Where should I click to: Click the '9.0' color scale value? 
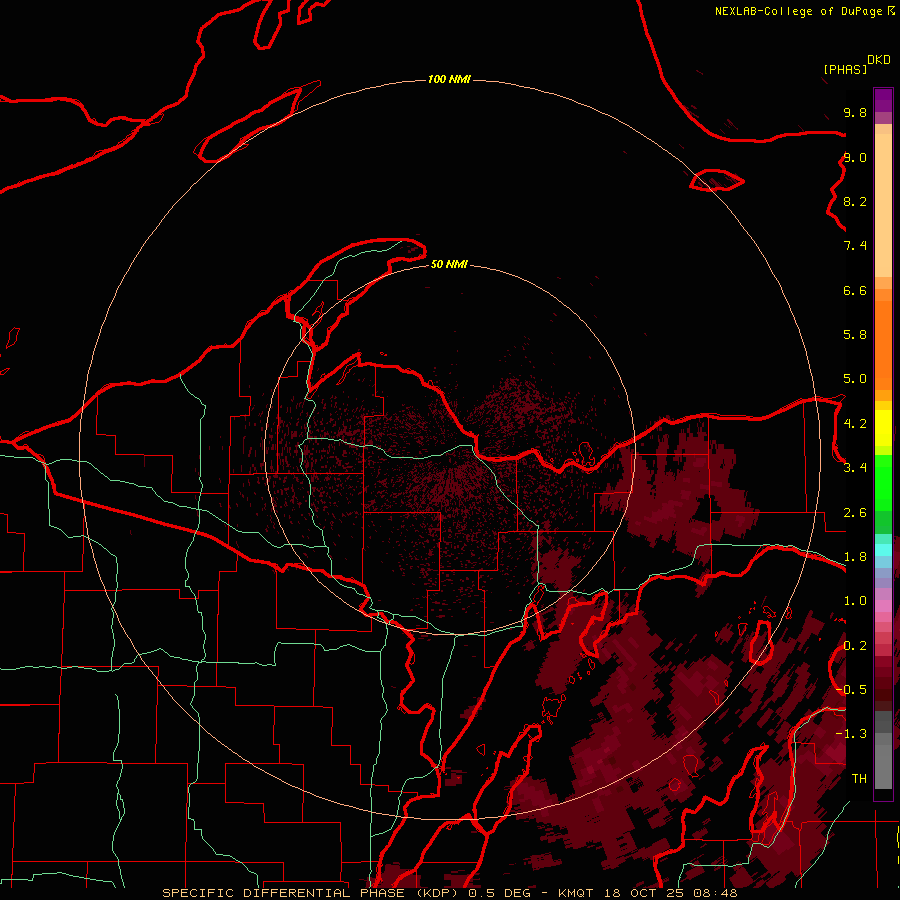(x=855, y=158)
